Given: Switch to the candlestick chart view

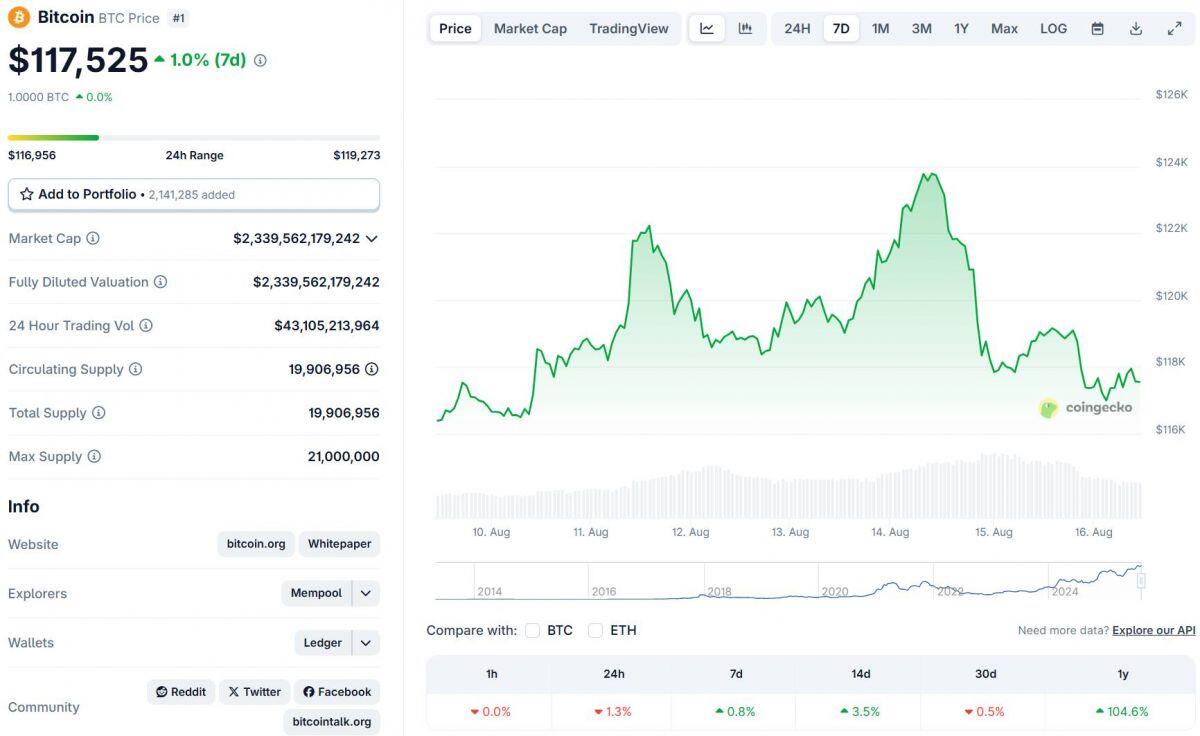Looking at the screenshot, I should pyautogui.click(x=746, y=28).
